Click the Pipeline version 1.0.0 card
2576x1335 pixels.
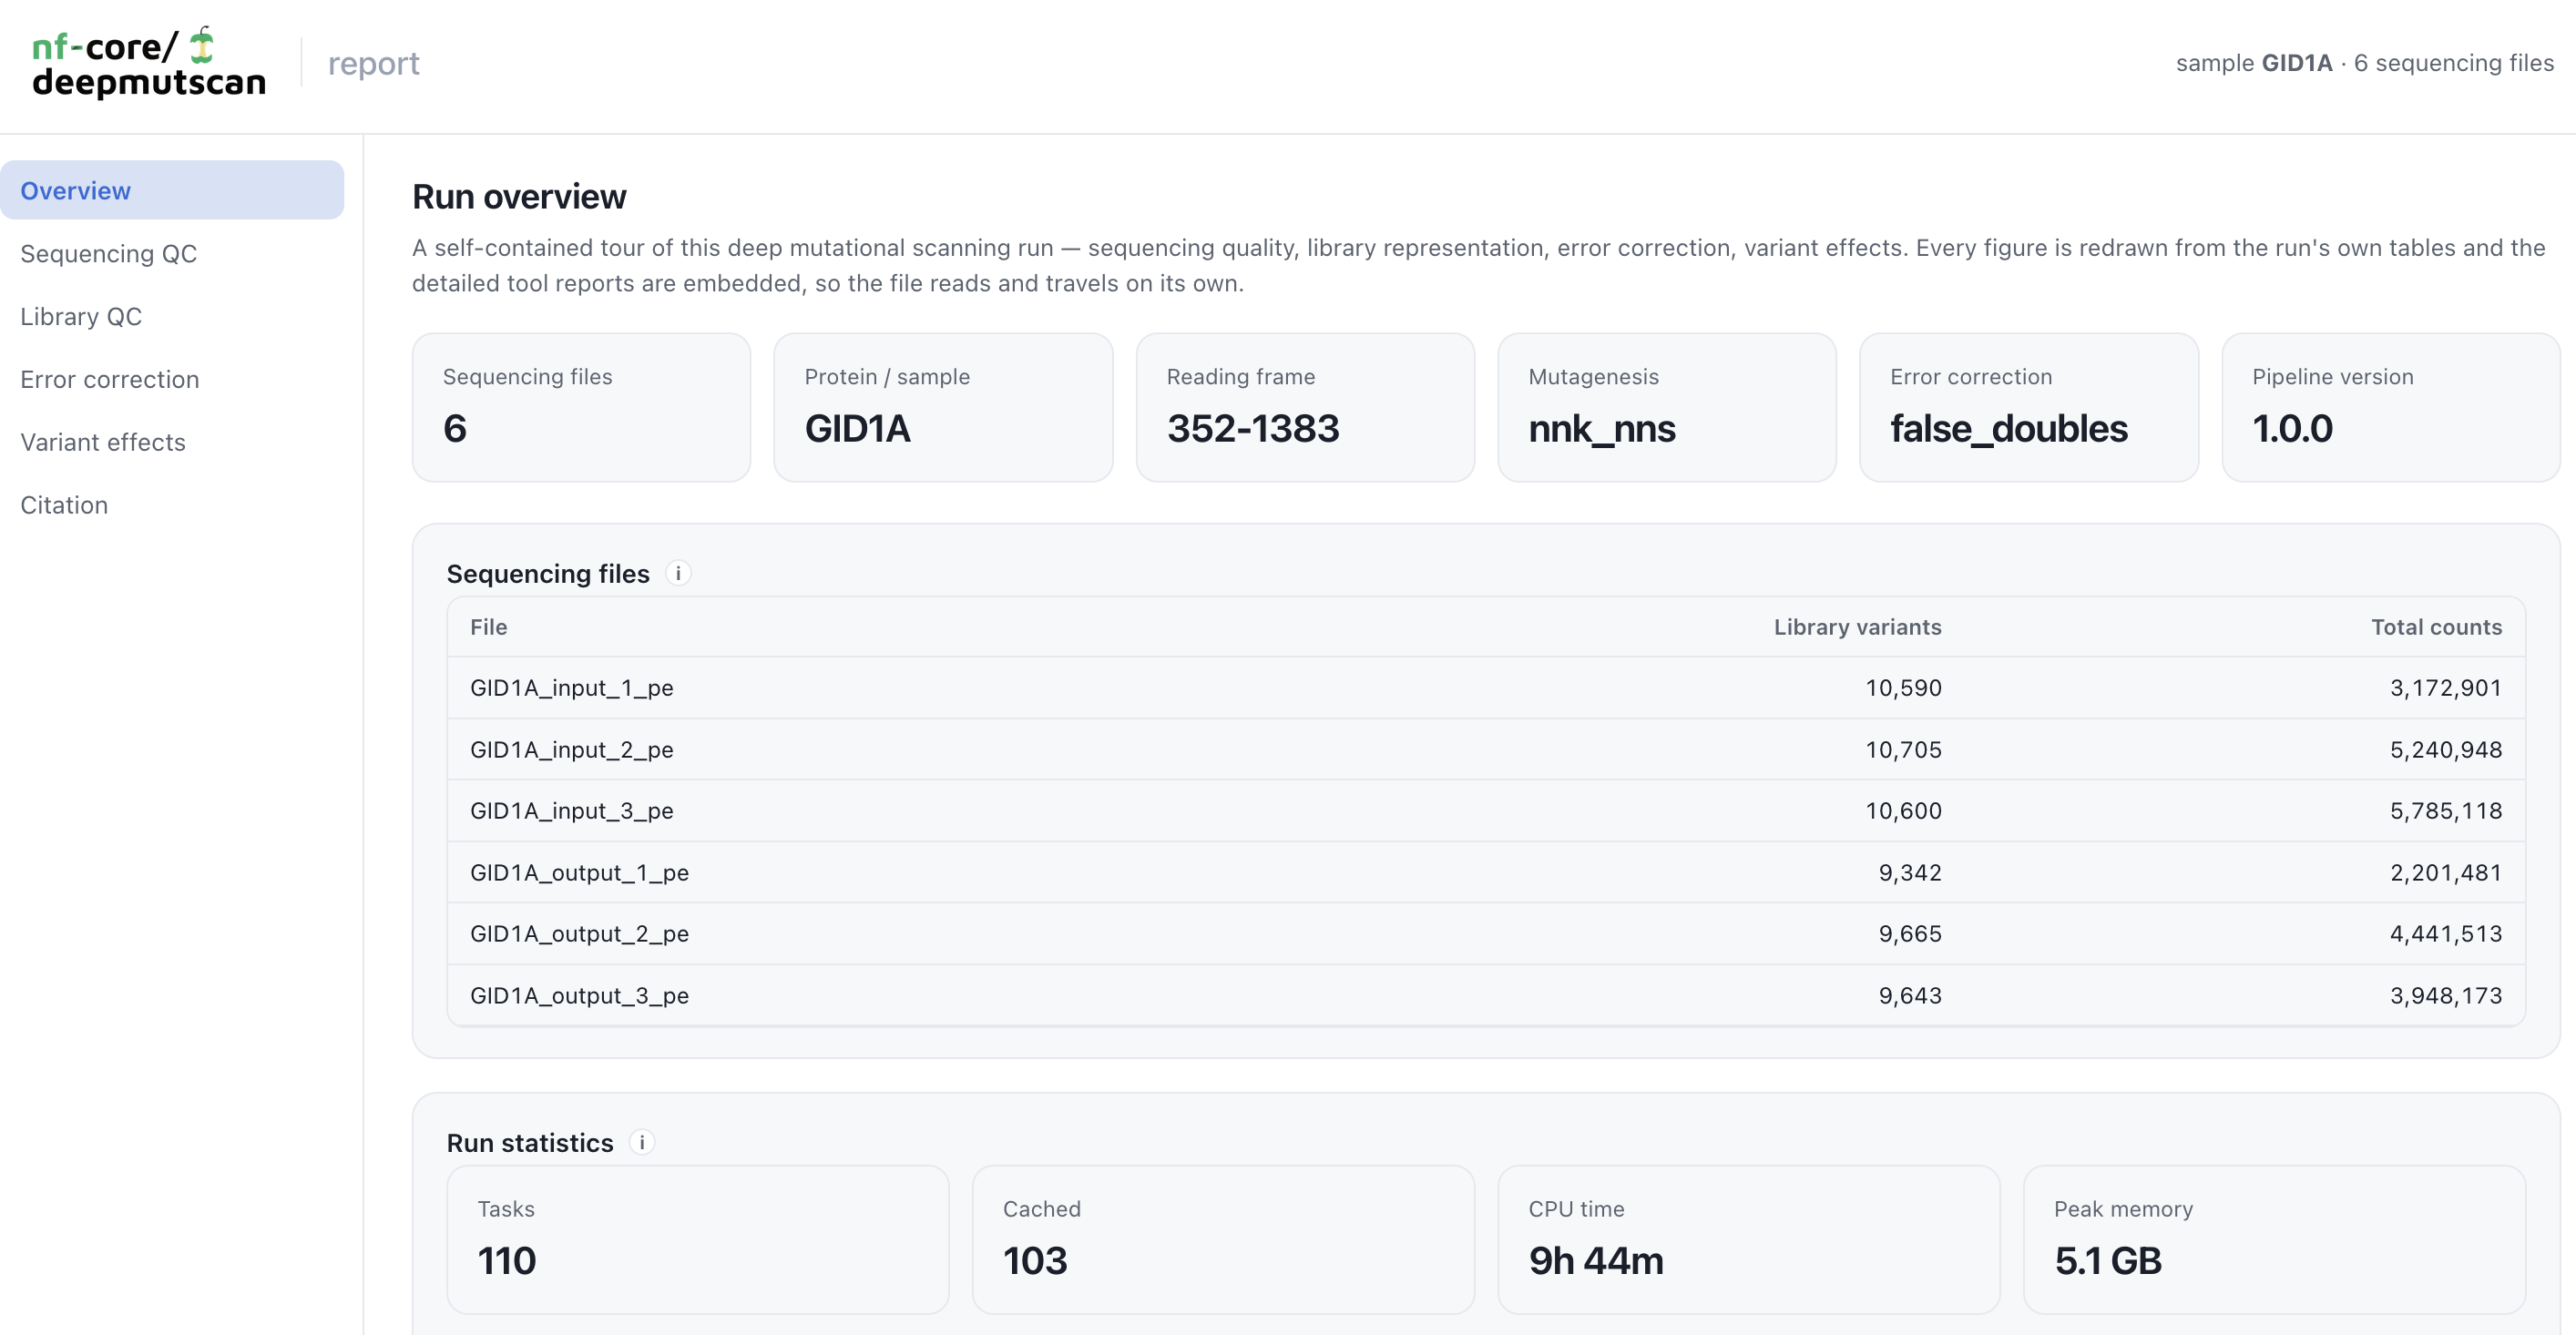pos(2391,407)
